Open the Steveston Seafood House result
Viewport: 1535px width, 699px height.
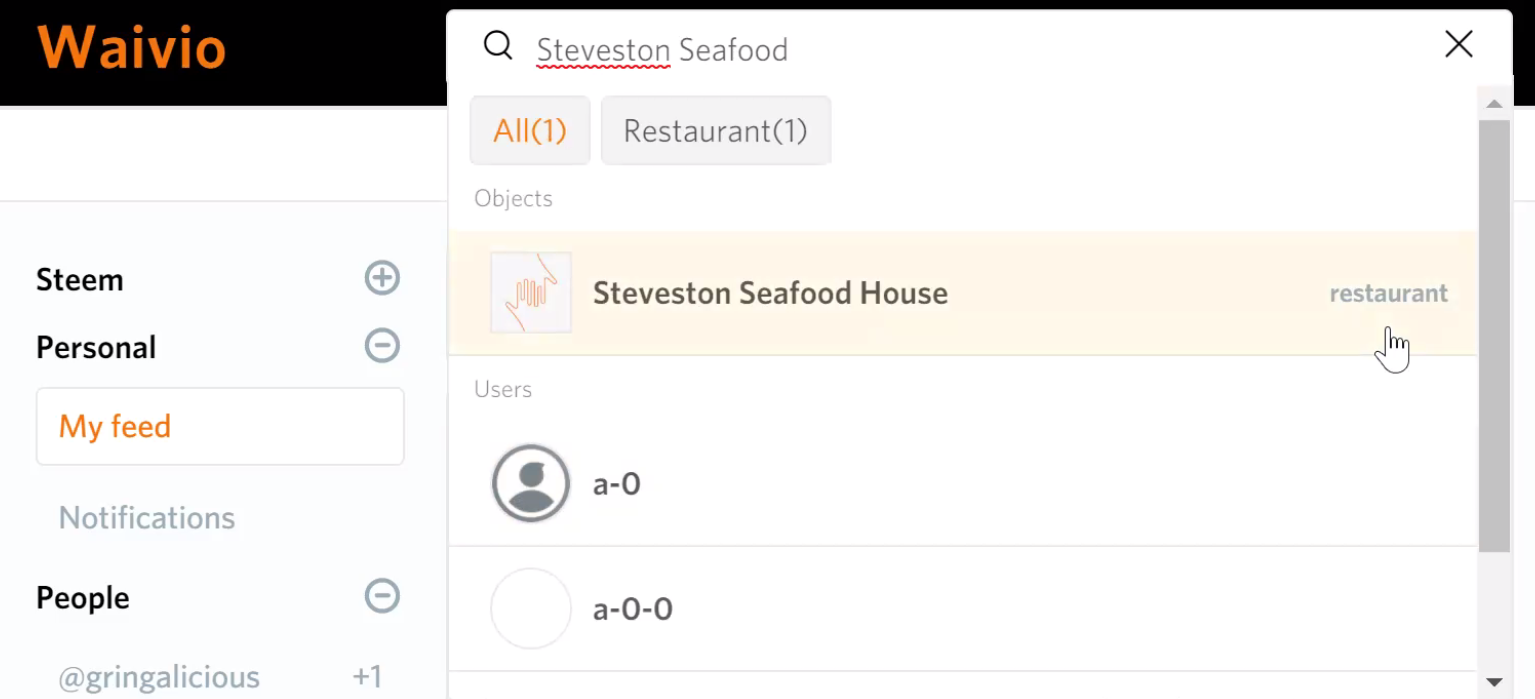coord(770,293)
